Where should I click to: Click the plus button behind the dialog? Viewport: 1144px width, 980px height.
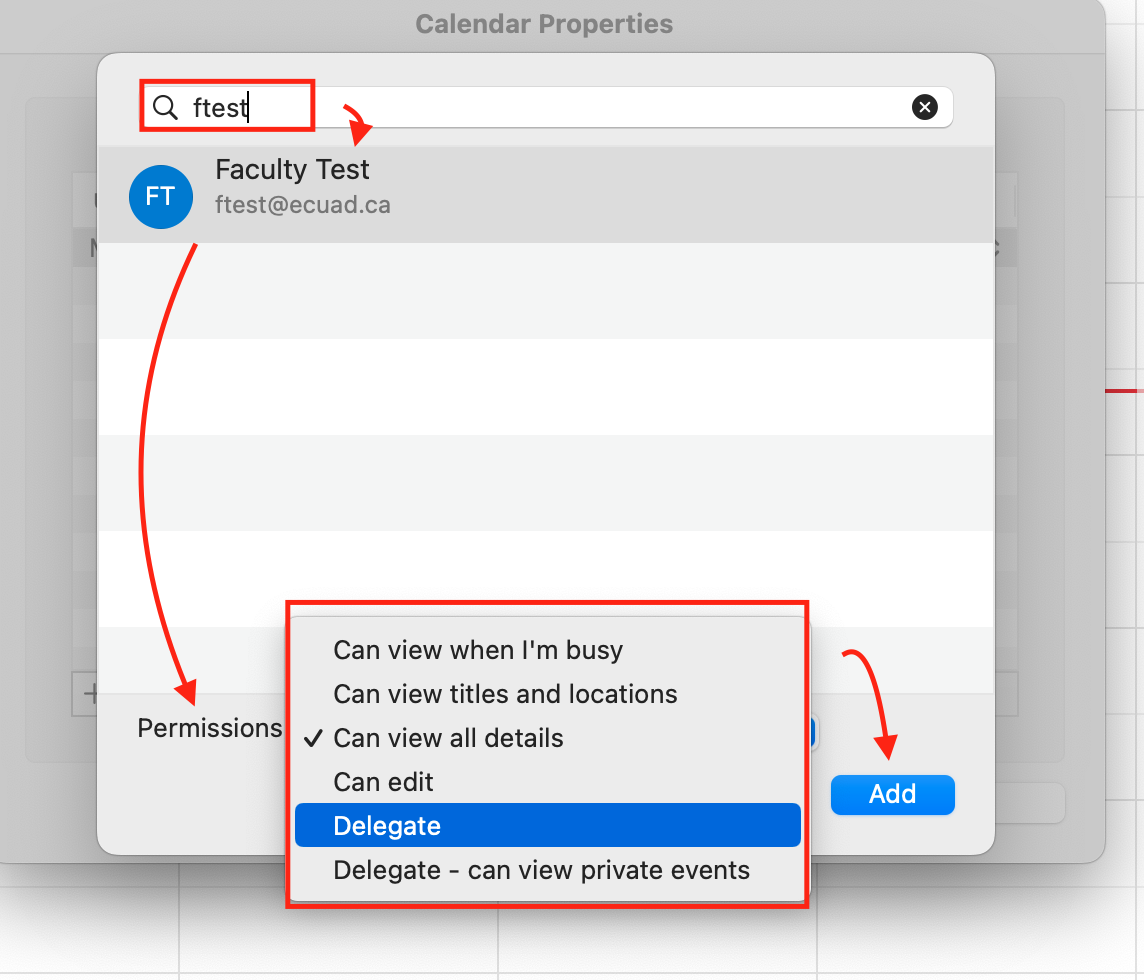pos(89,693)
